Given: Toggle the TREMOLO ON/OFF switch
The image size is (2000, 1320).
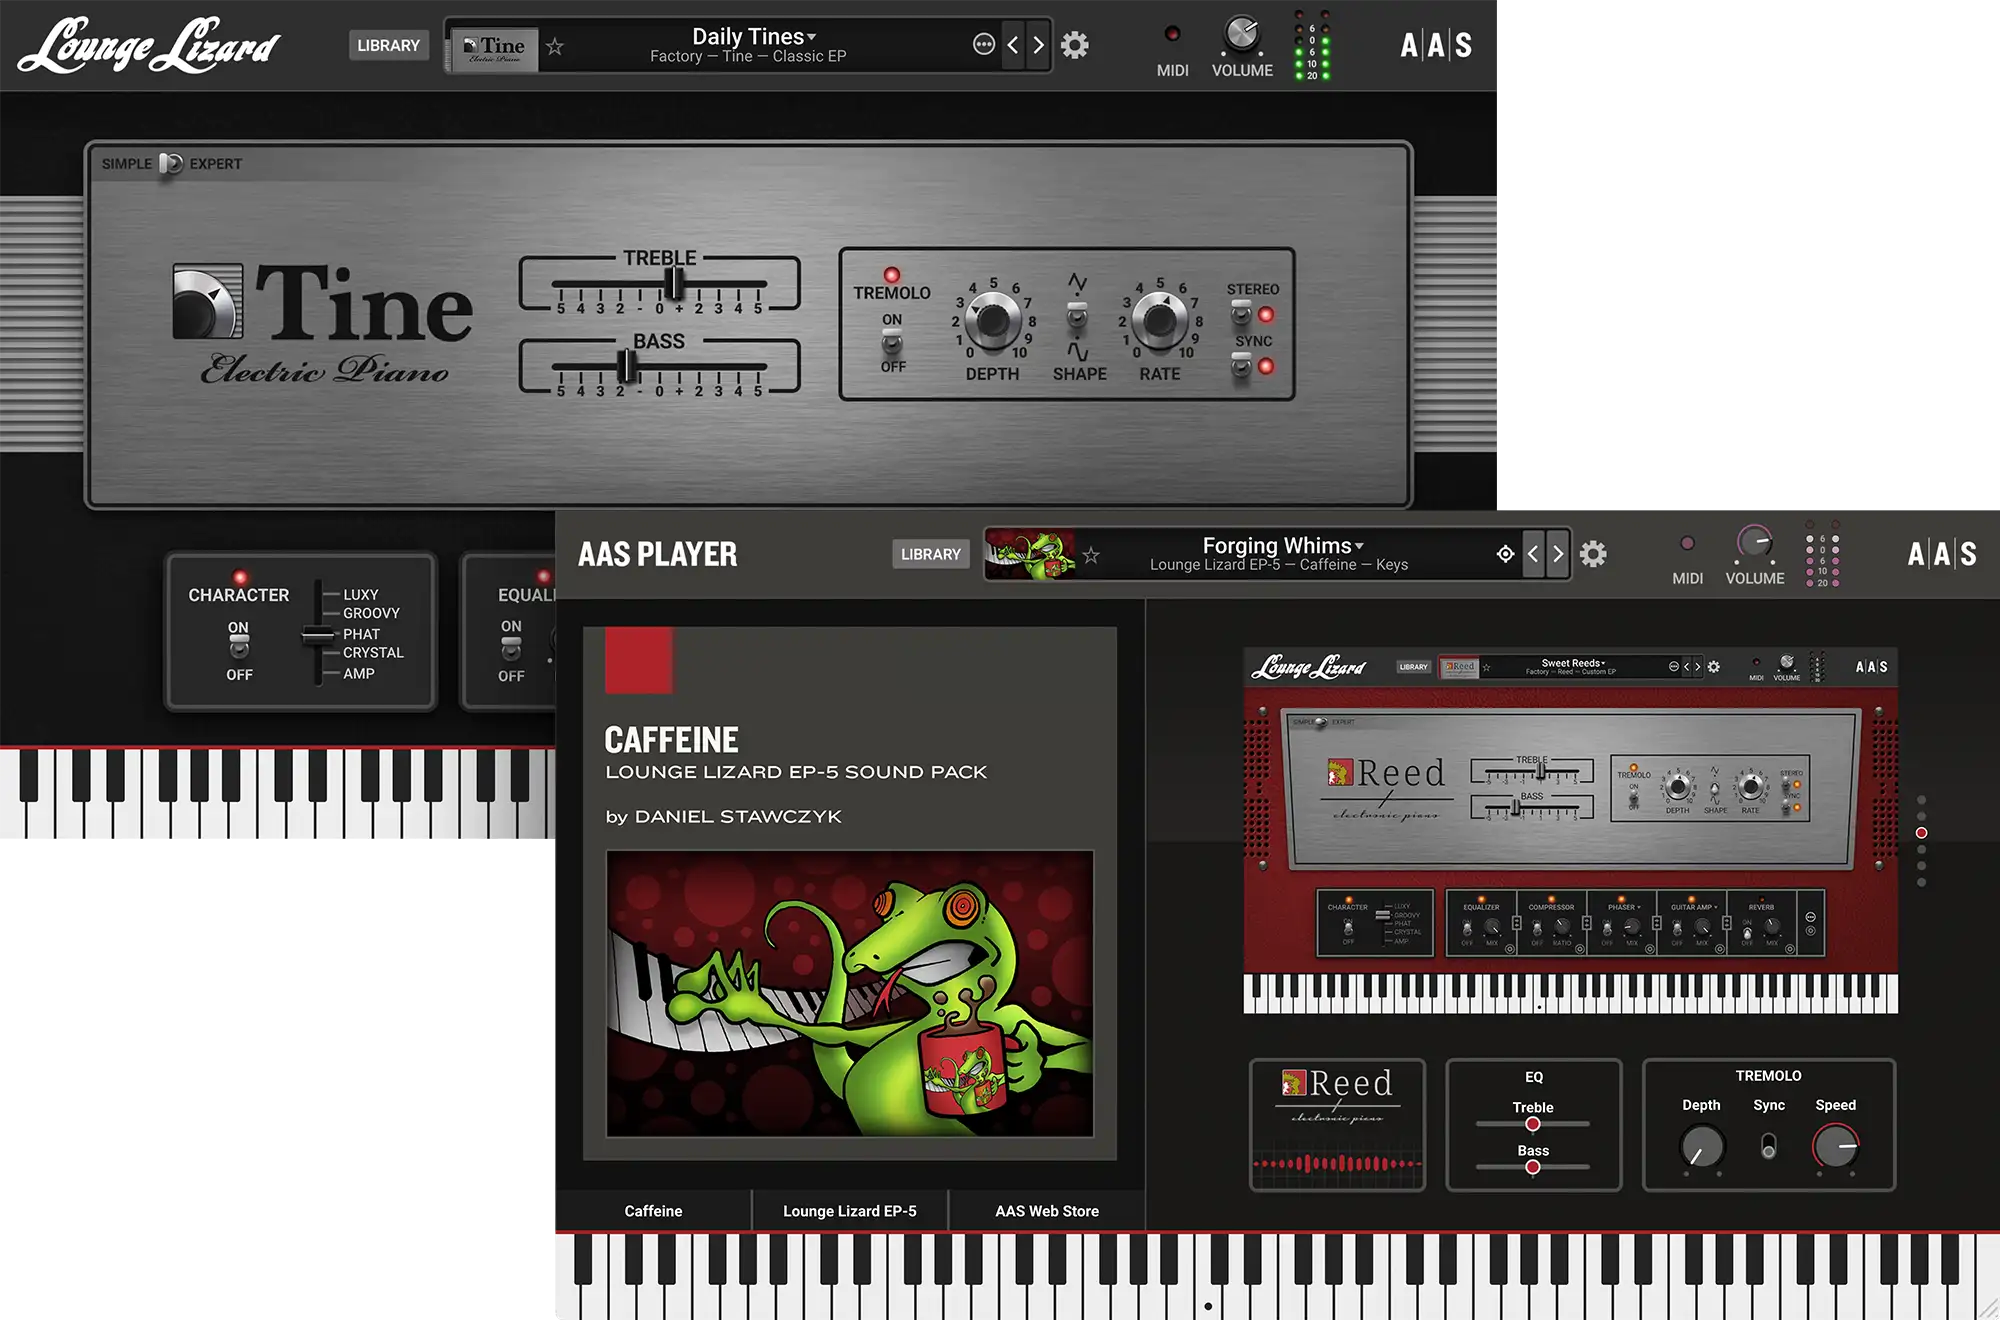Looking at the screenshot, I should pos(891,343).
